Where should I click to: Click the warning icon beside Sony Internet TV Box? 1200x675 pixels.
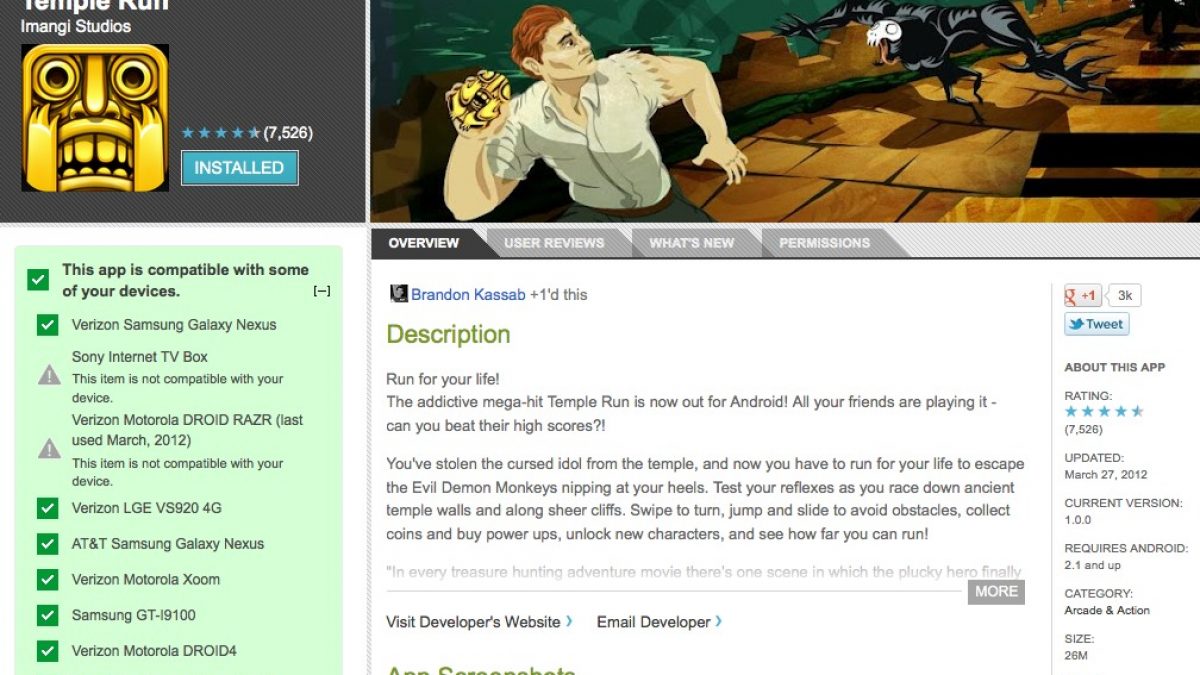[x=49, y=375]
